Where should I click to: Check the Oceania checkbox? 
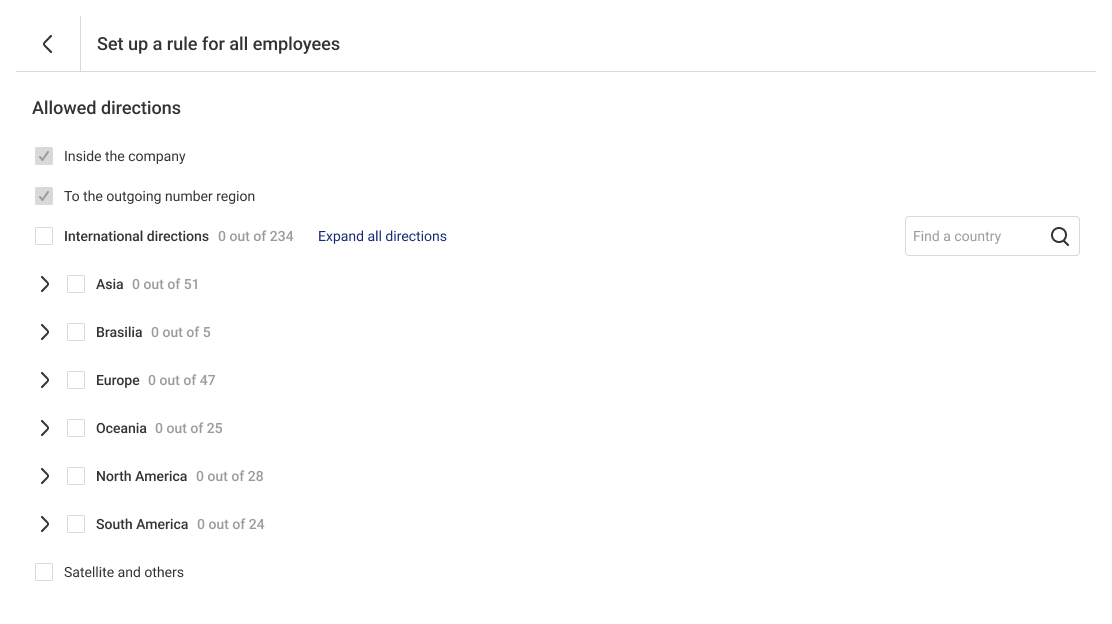[76, 428]
